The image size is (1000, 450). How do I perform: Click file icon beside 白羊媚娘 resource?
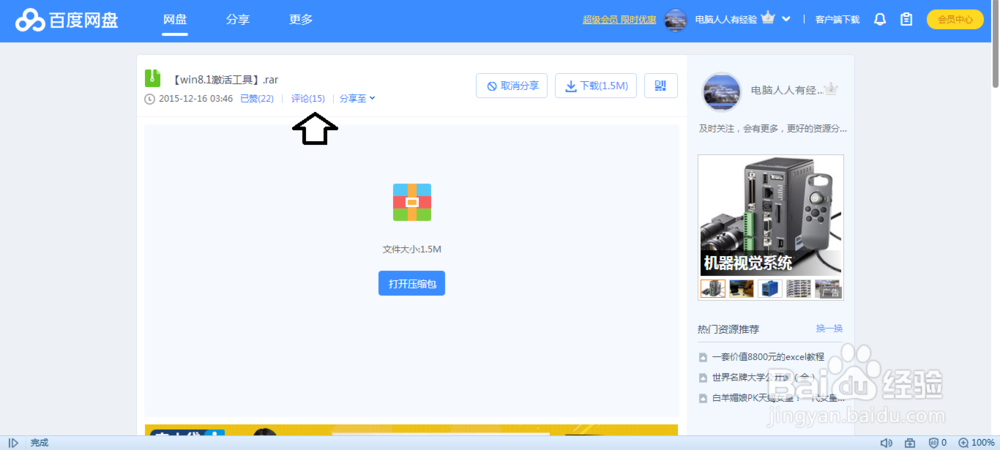click(x=703, y=398)
